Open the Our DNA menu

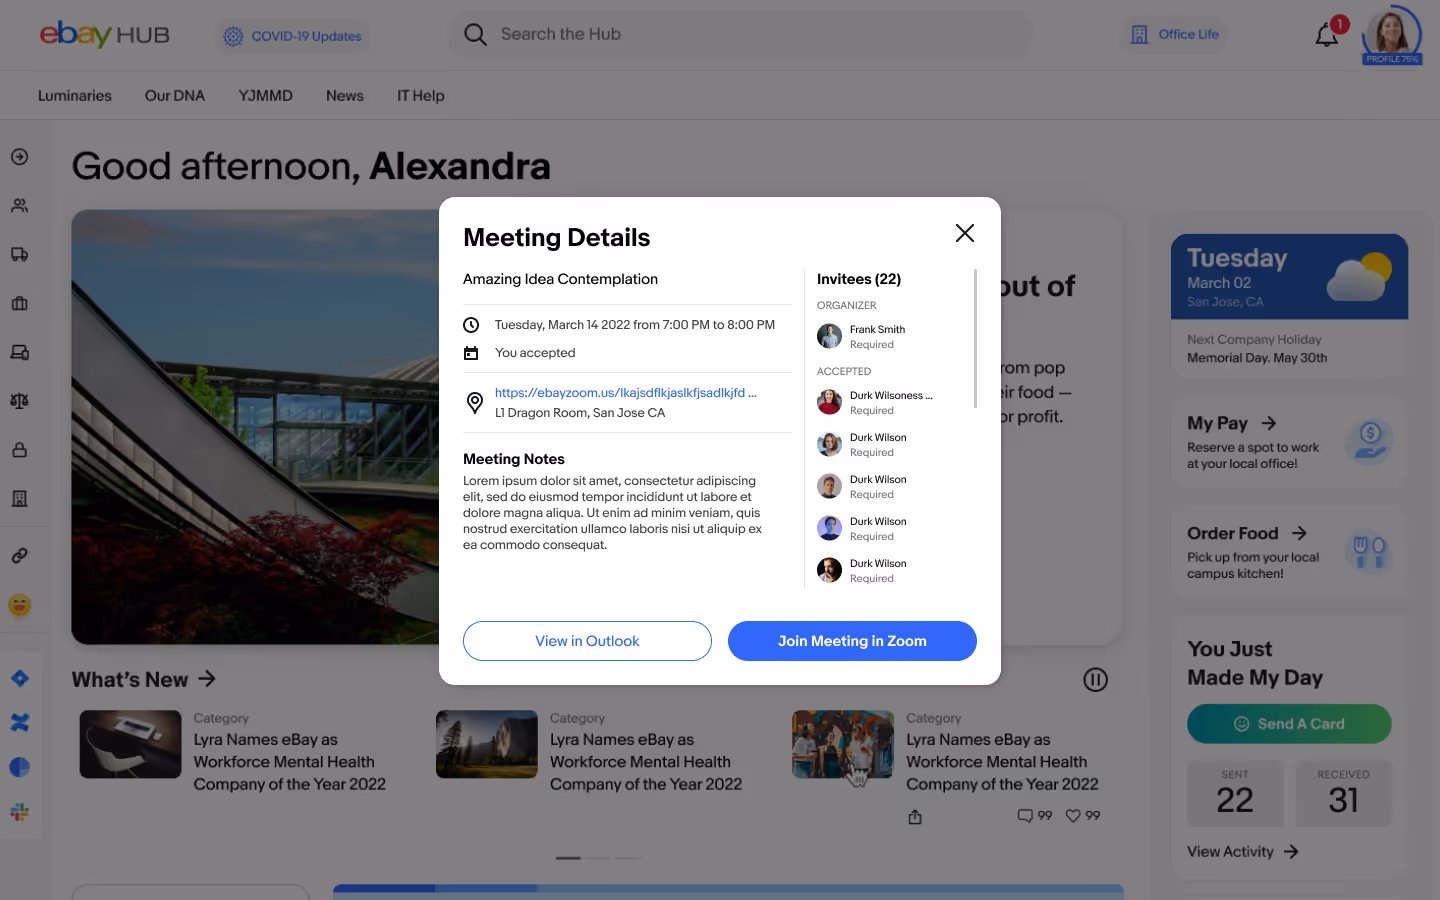[x=175, y=96]
